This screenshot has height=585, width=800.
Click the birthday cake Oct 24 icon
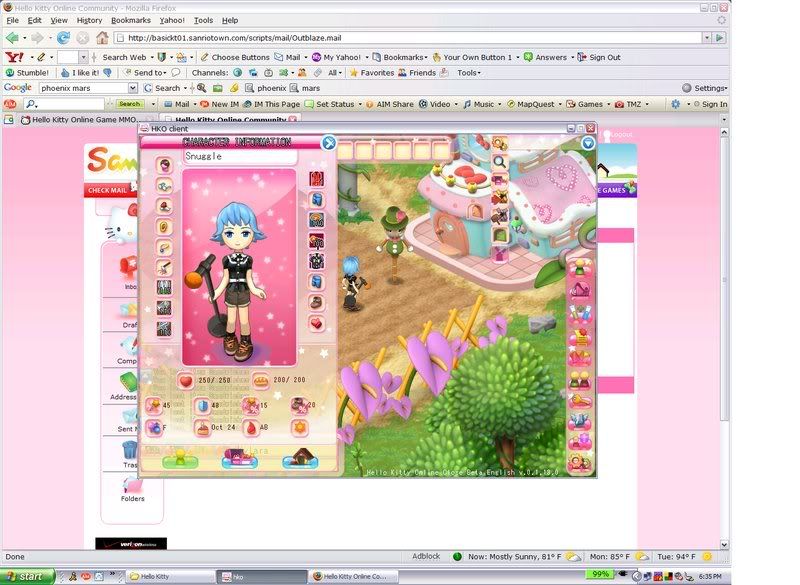(203, 427)
